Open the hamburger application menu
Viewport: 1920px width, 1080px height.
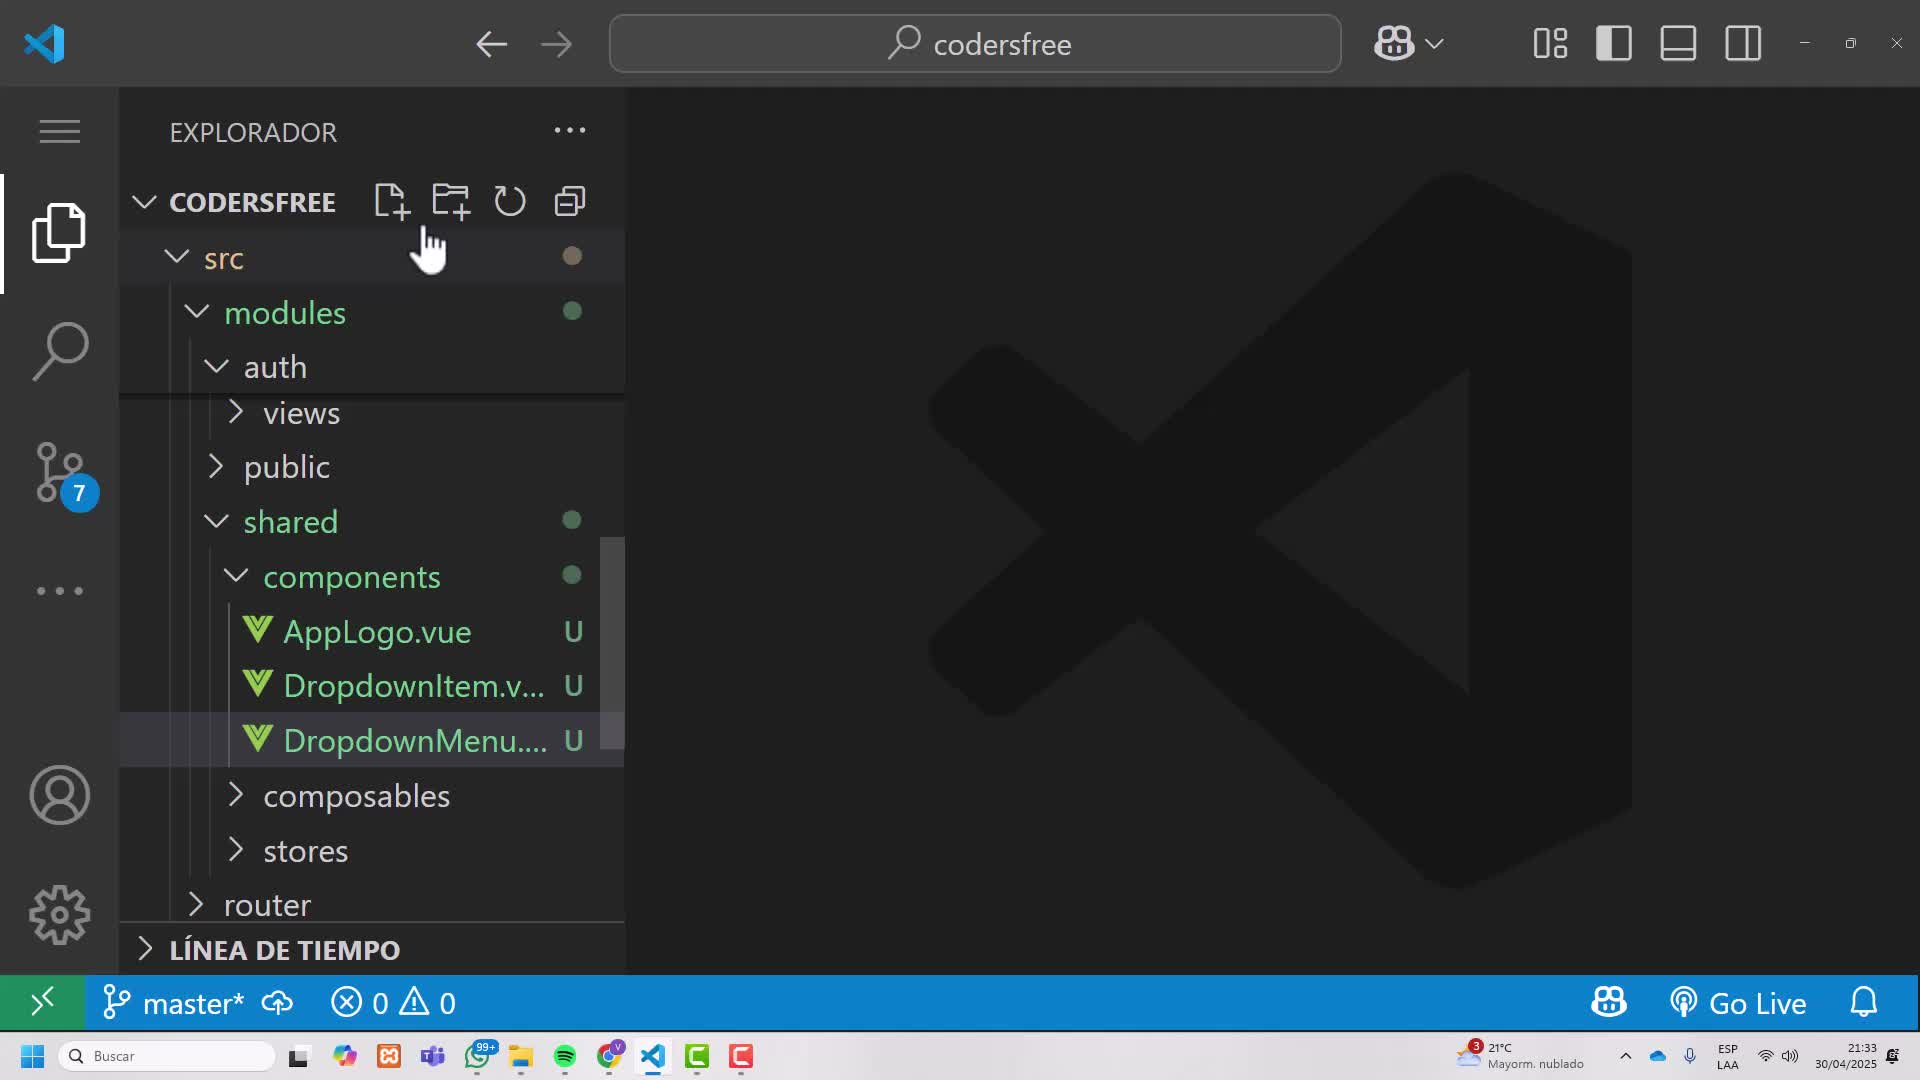point(59,131)
